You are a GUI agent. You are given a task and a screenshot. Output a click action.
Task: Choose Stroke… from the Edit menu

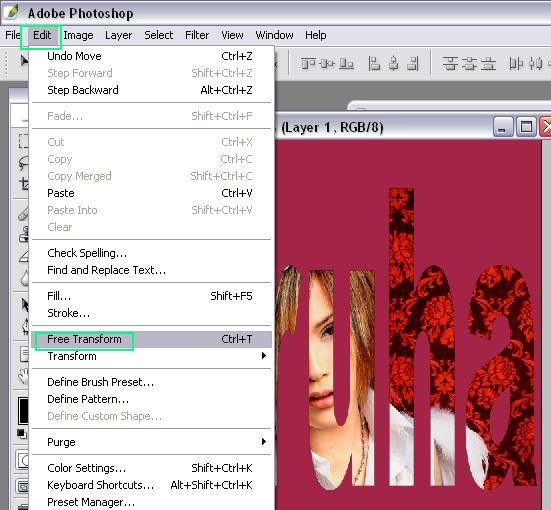click(151, 313)
